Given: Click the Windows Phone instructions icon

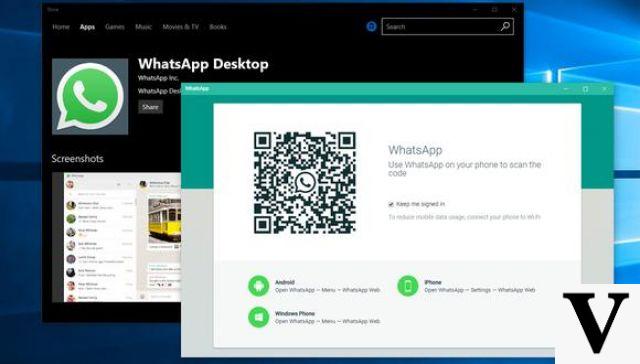Looking at the screenshot, I should (x=258, y=317).
